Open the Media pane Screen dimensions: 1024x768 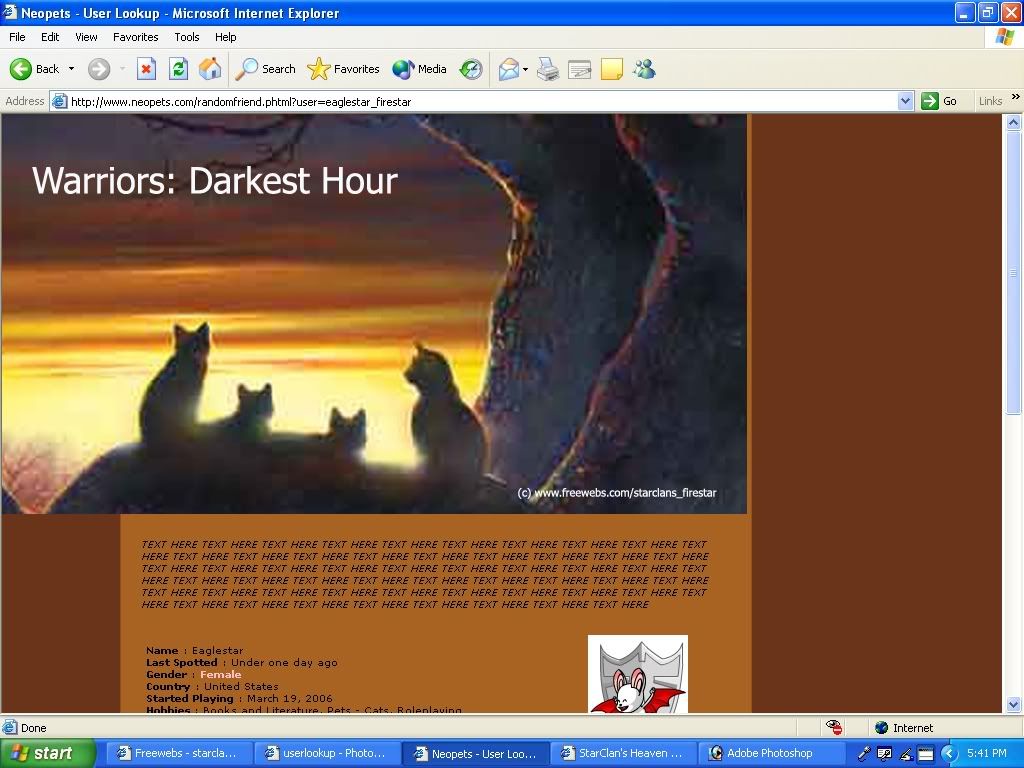pos(419,69)
